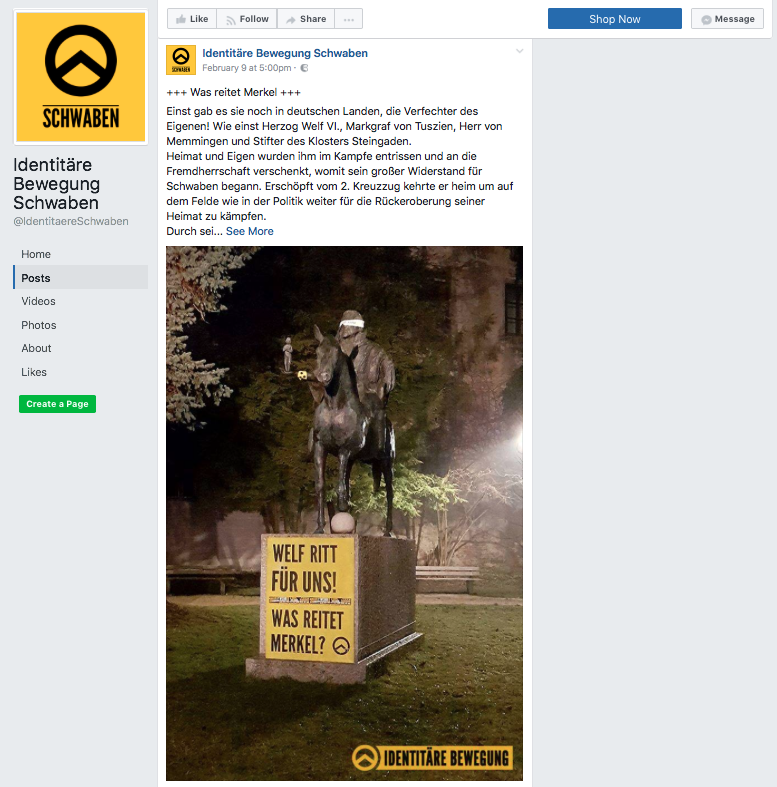This screenshot has height=787, width=777.
Task: Open the statue photo in the post
Action: coord(344,513)
